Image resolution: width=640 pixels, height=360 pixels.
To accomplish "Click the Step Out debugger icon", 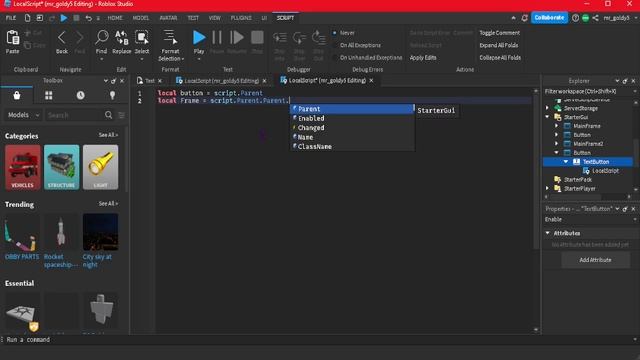I will (x=318, y=38).
